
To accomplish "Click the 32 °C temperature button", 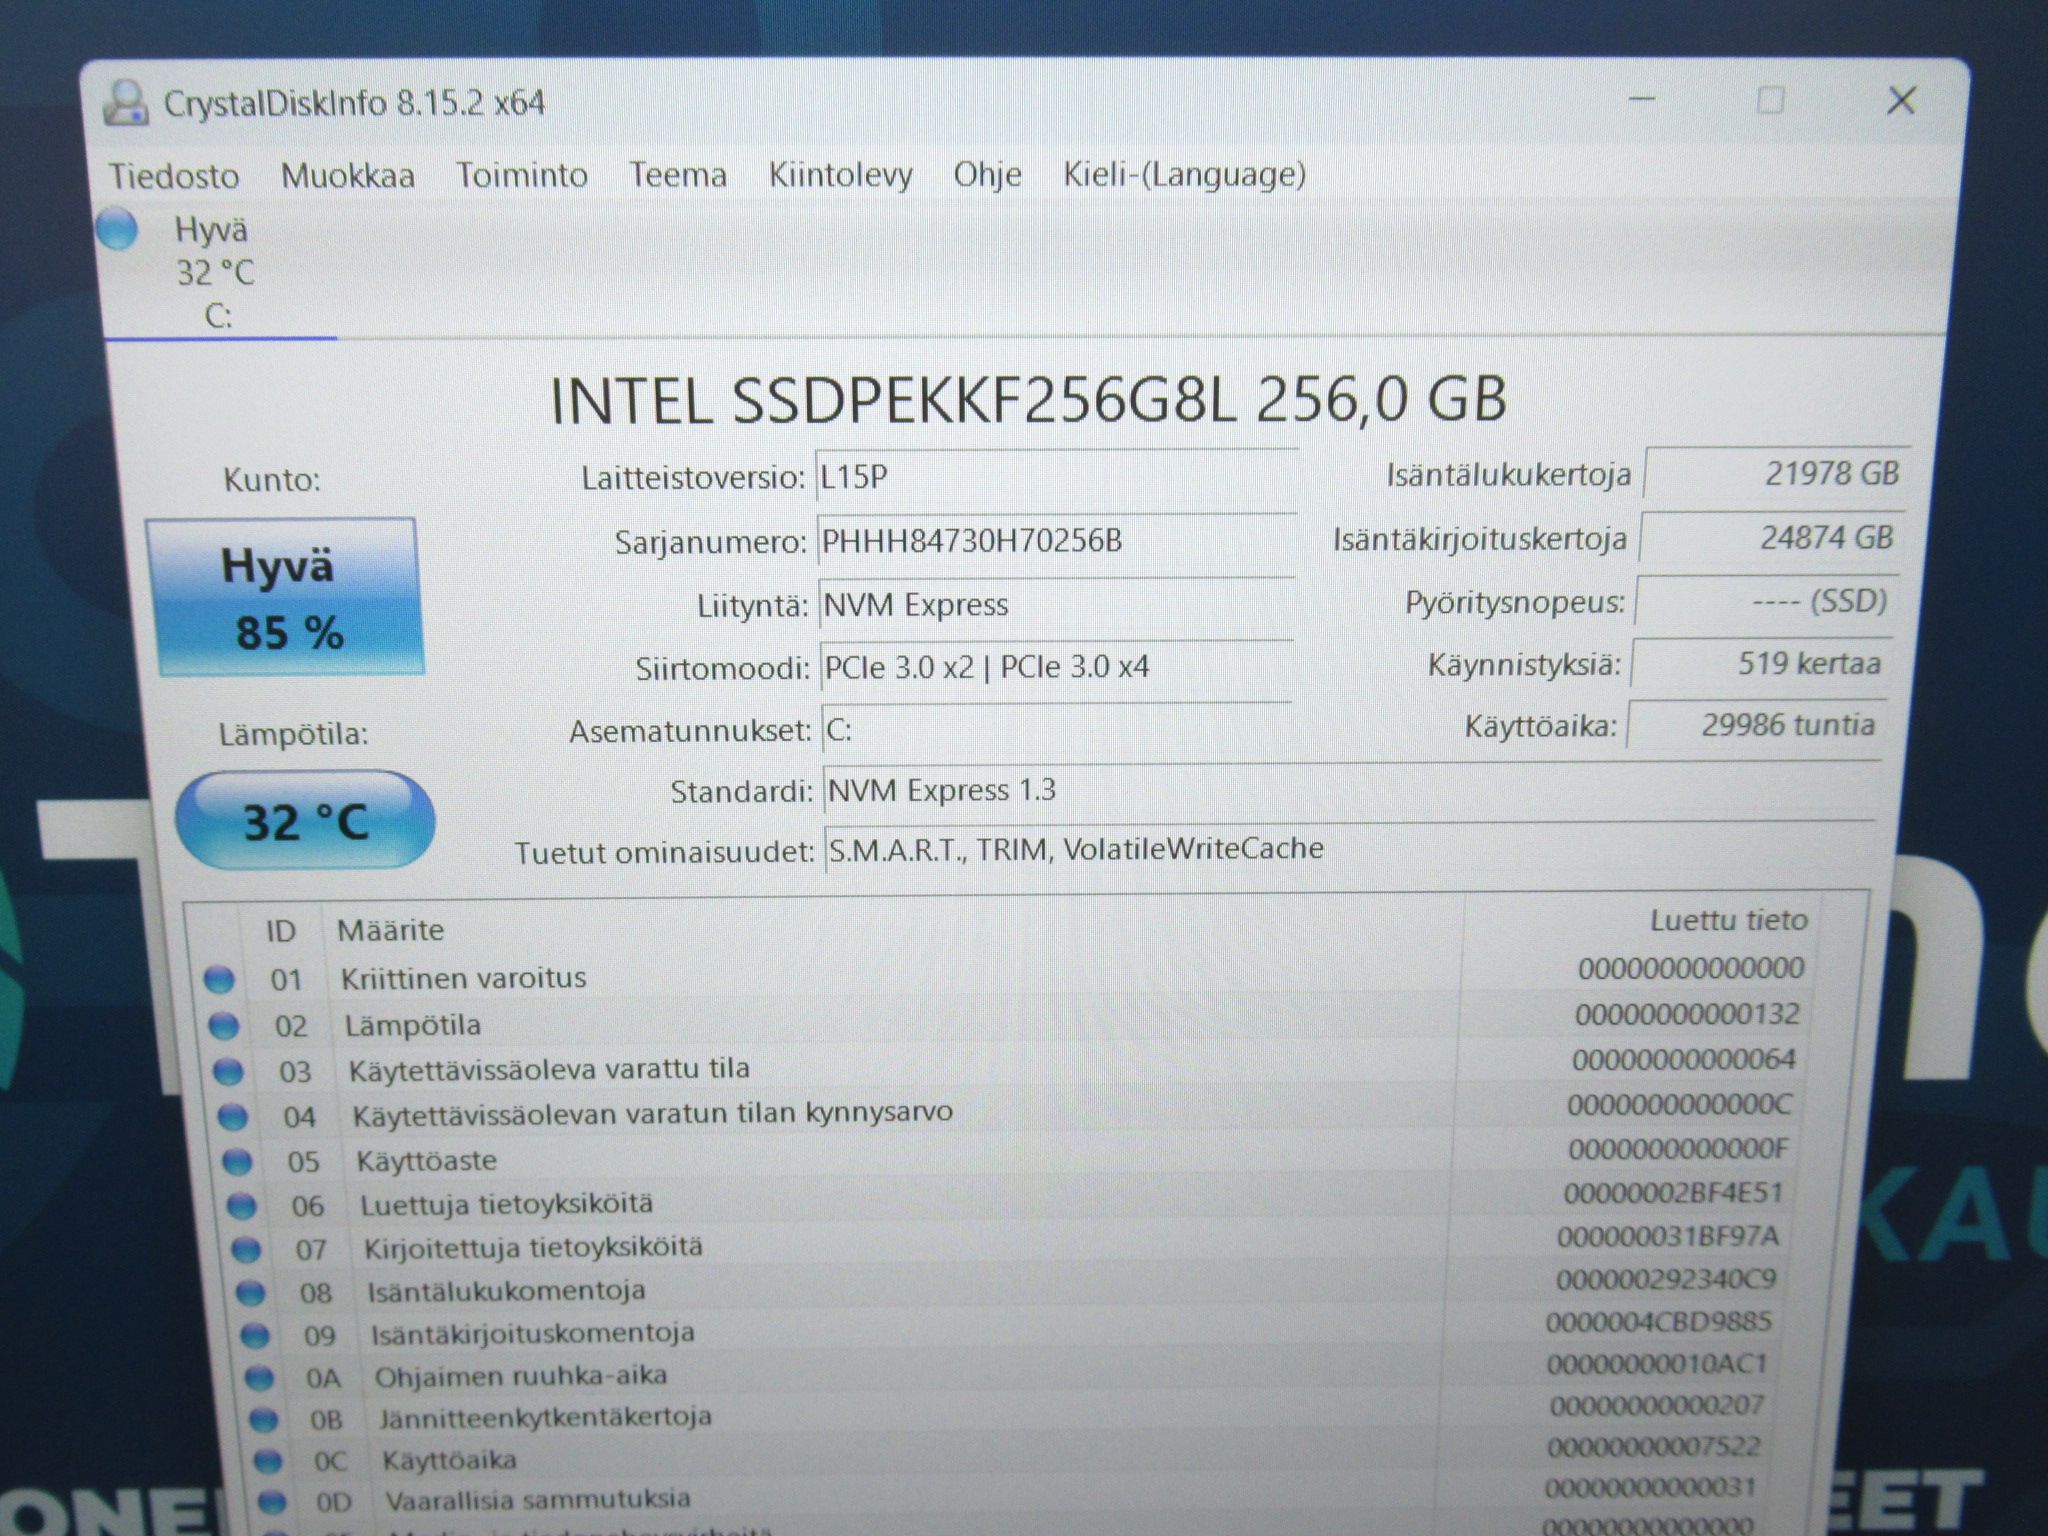I will pos(305,820).
